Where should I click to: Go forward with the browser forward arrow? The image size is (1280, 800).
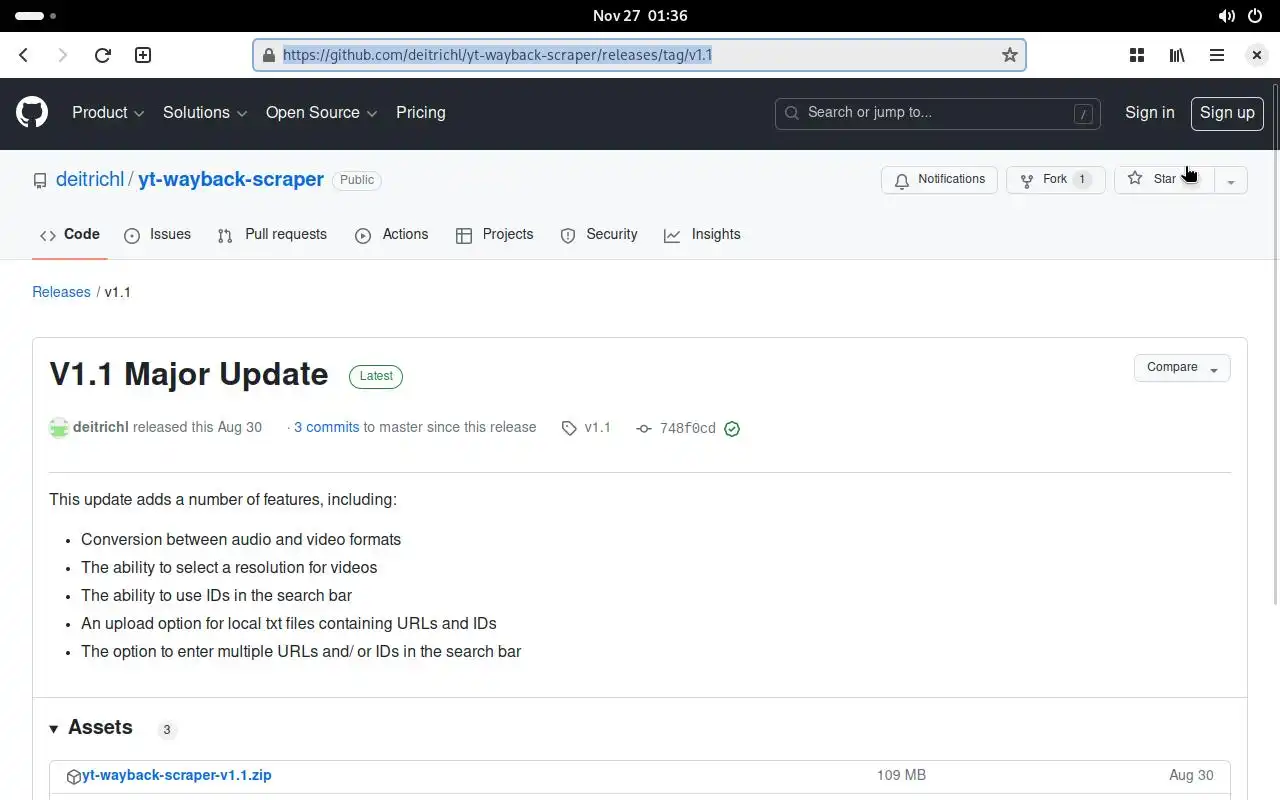pyautogui.click(x=63, y=55)
